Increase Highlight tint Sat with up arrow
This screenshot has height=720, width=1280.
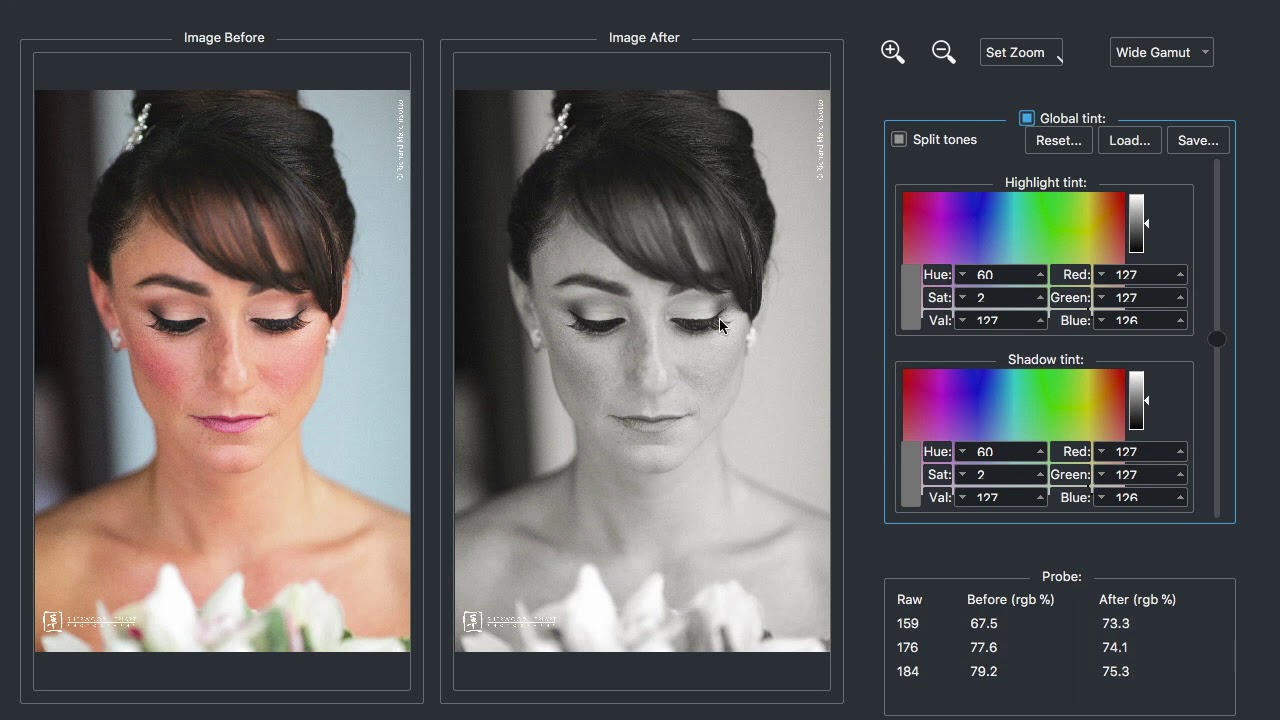(x=1040, y=298)
